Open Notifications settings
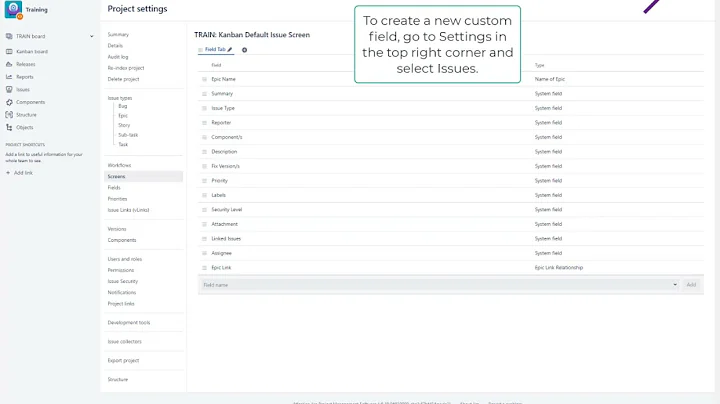The height and width of the screenshot is (404, 720). coord(122,292)
